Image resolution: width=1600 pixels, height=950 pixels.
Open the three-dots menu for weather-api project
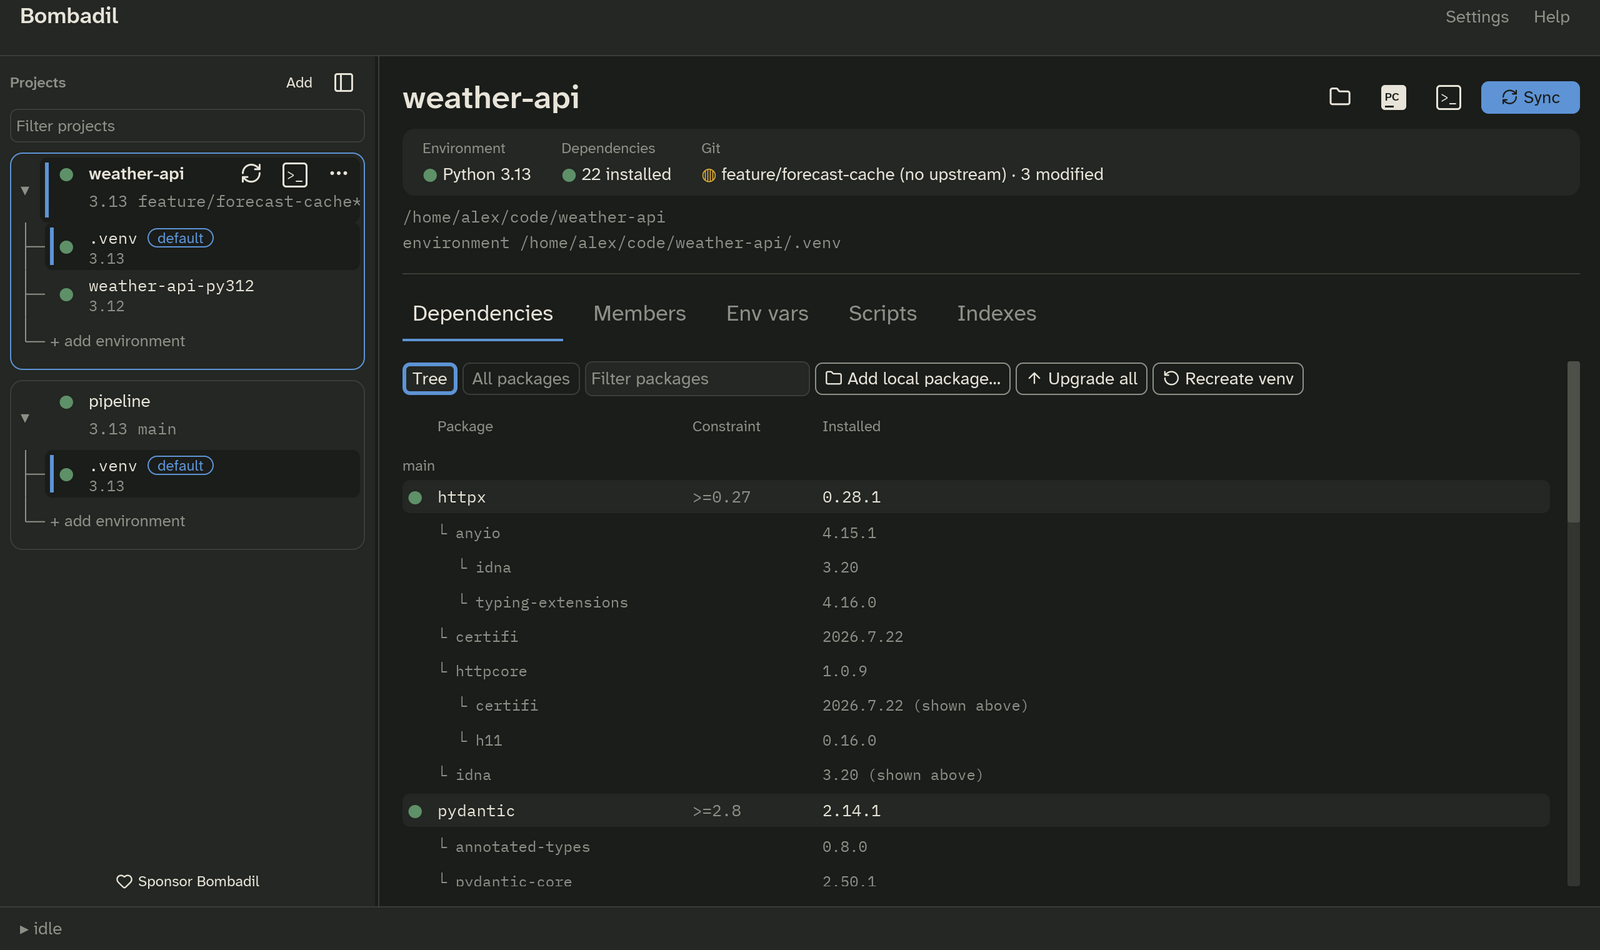tap(339, 174)
